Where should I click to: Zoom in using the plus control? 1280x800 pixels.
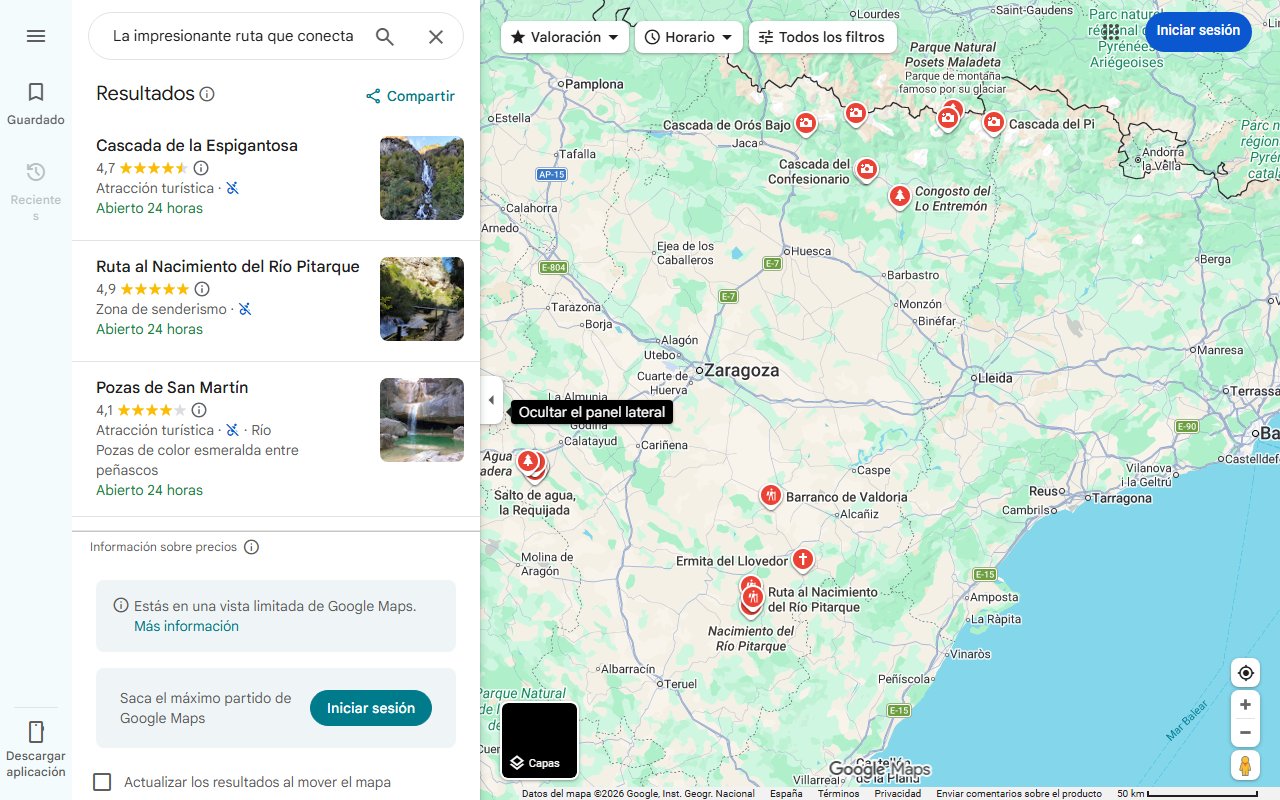pyautogui.click(x=1245, y=704)
